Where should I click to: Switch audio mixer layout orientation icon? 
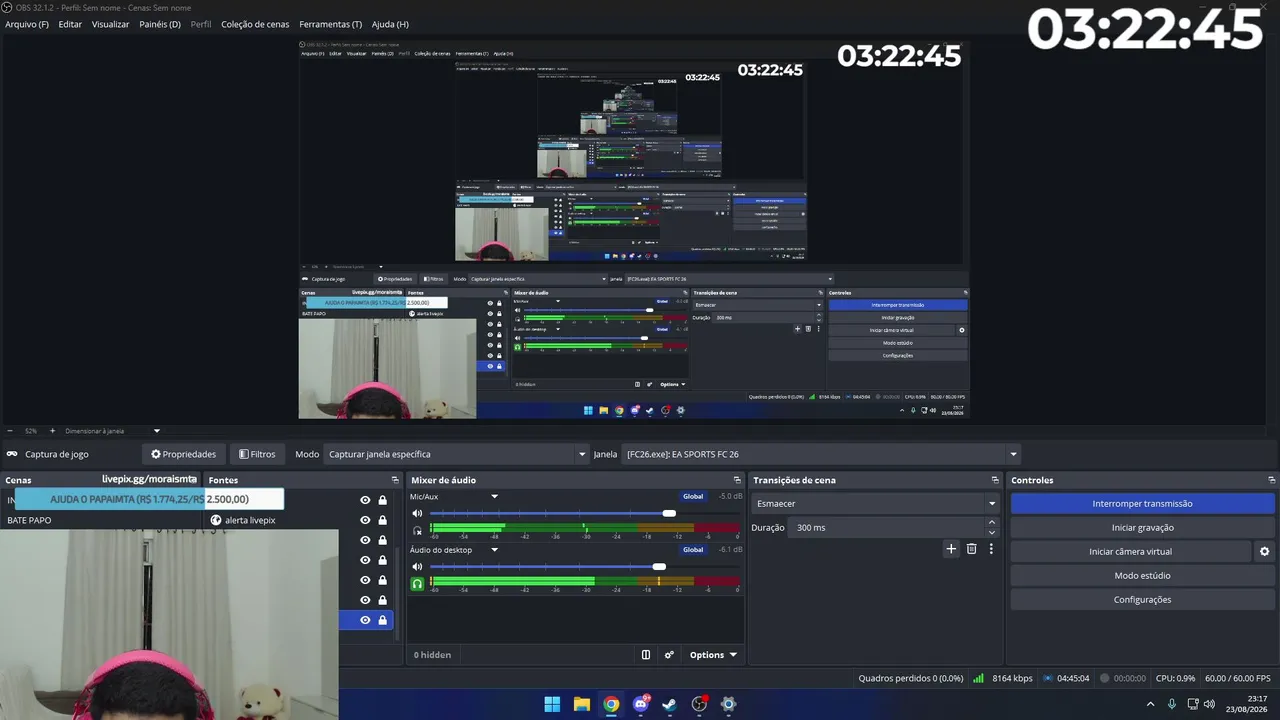[646, 655]
